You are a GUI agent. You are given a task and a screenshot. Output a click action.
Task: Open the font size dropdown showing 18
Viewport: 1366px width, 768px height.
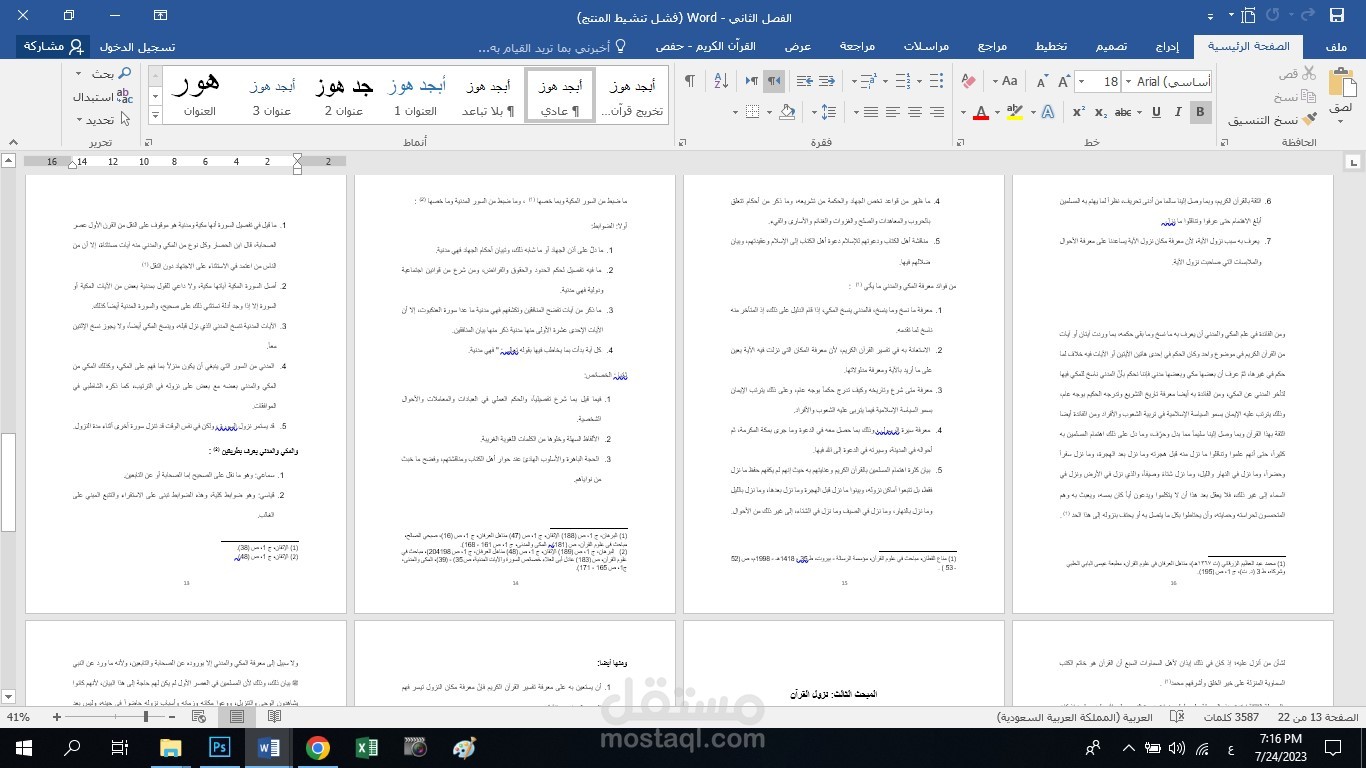point(1081,82)
